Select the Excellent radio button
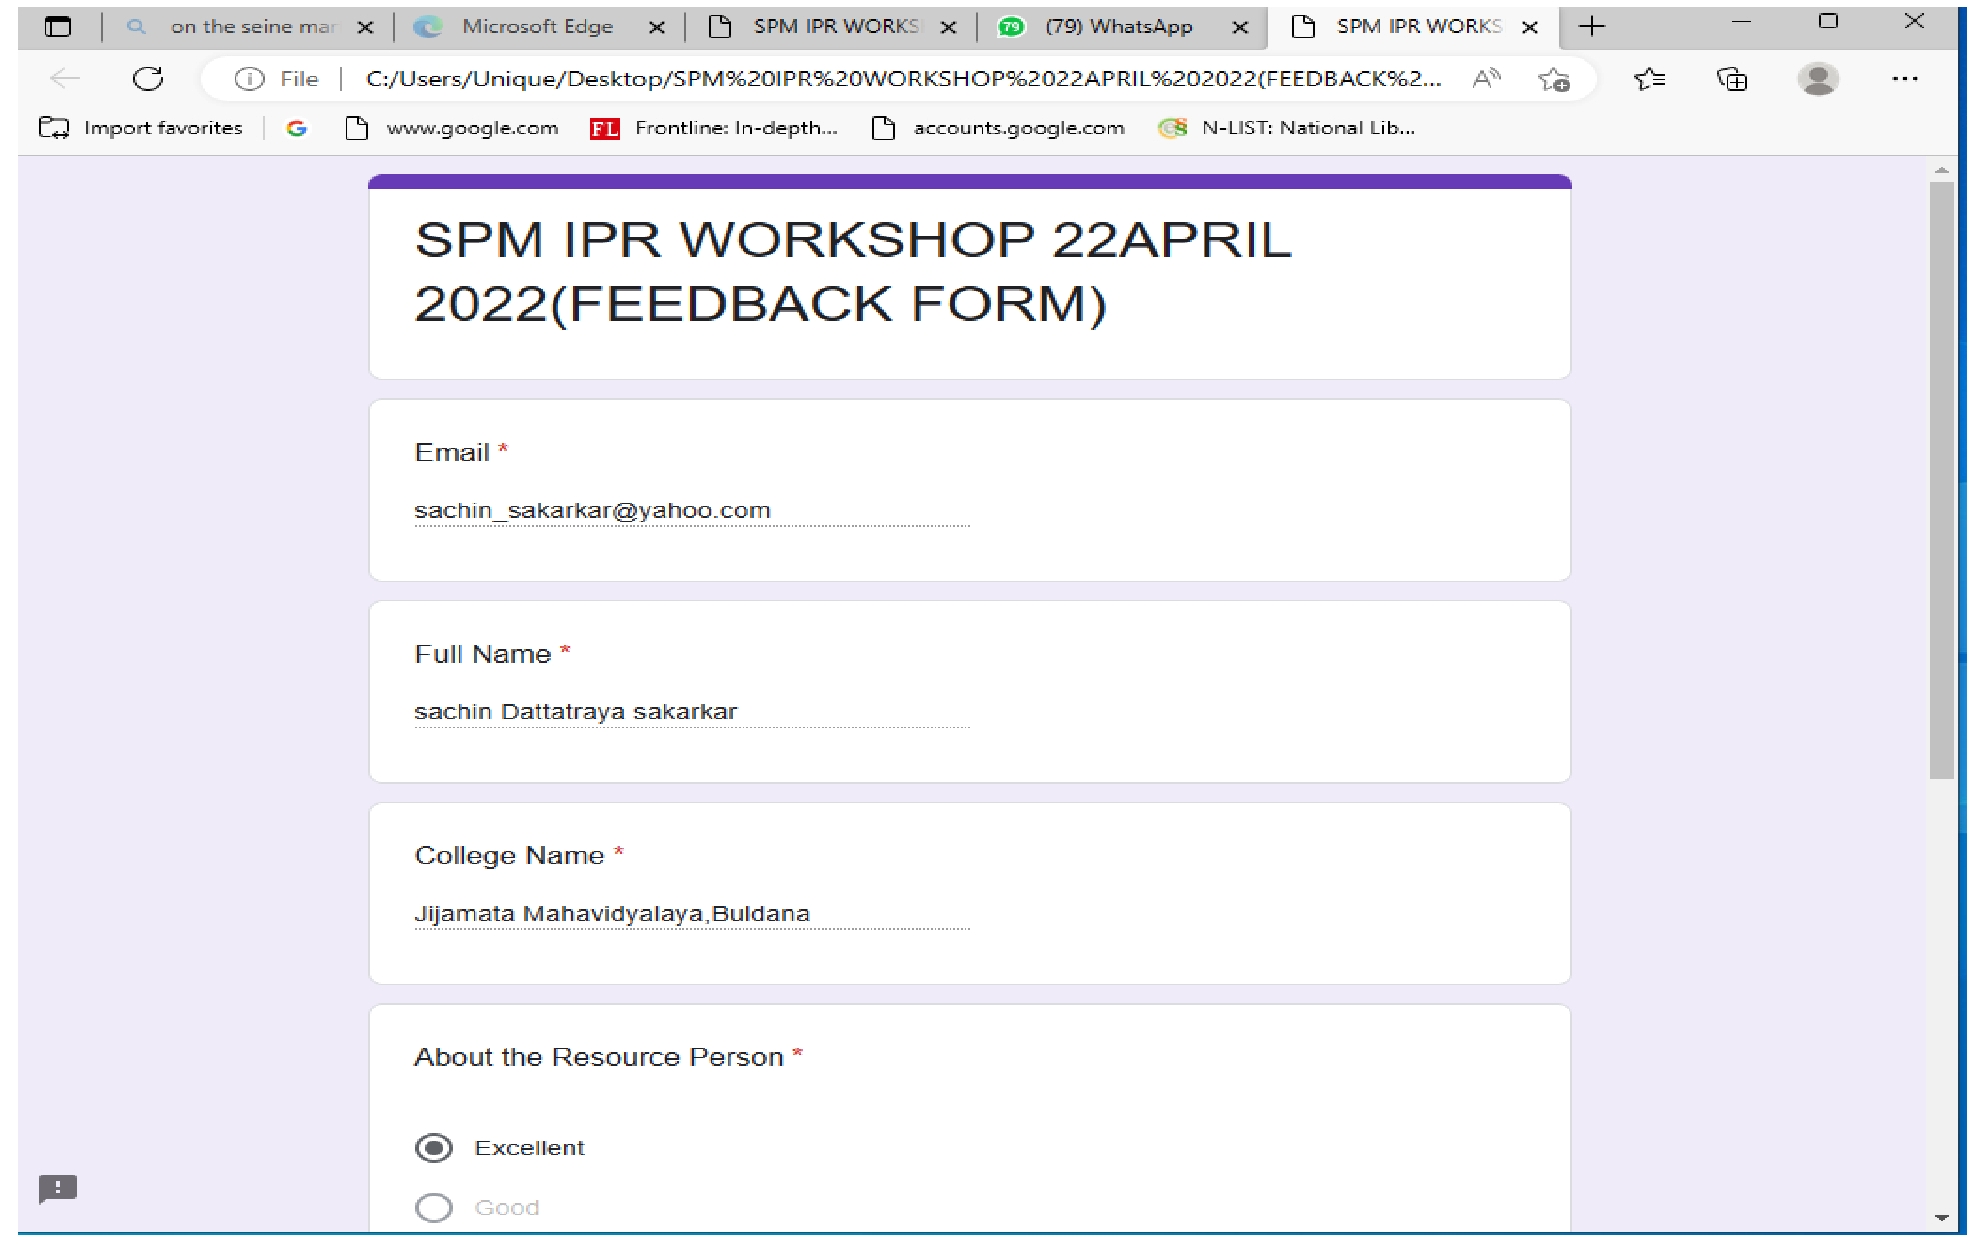 coord(434,1148)
